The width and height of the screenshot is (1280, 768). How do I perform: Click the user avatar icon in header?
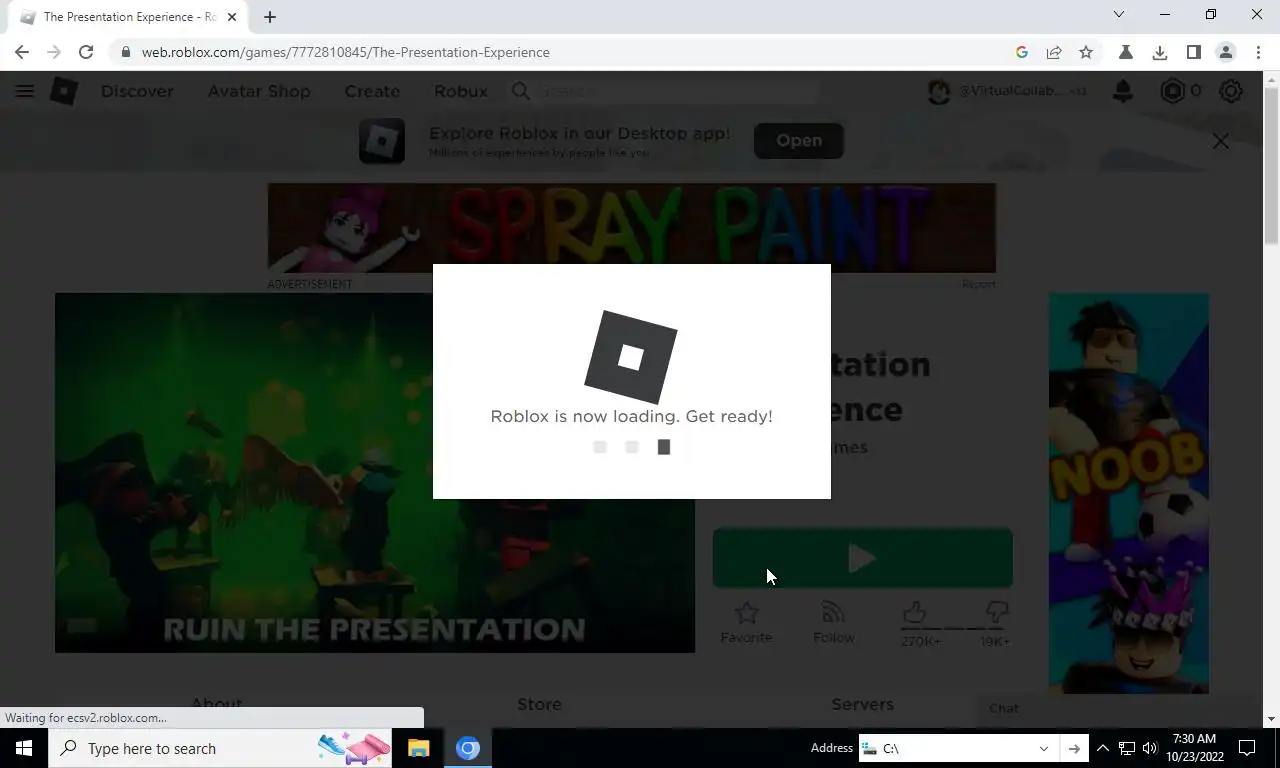point(939,91)
